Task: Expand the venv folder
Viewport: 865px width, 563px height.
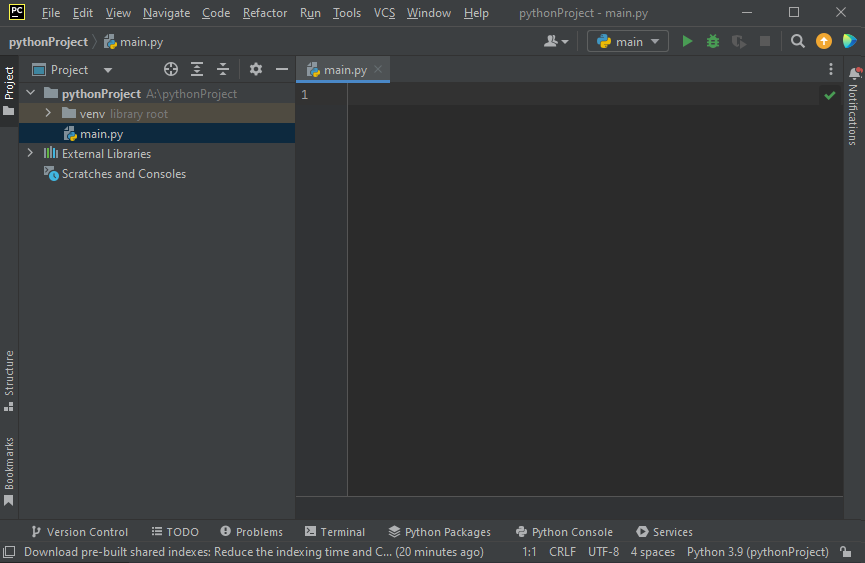Action: [x=48, y=114]
